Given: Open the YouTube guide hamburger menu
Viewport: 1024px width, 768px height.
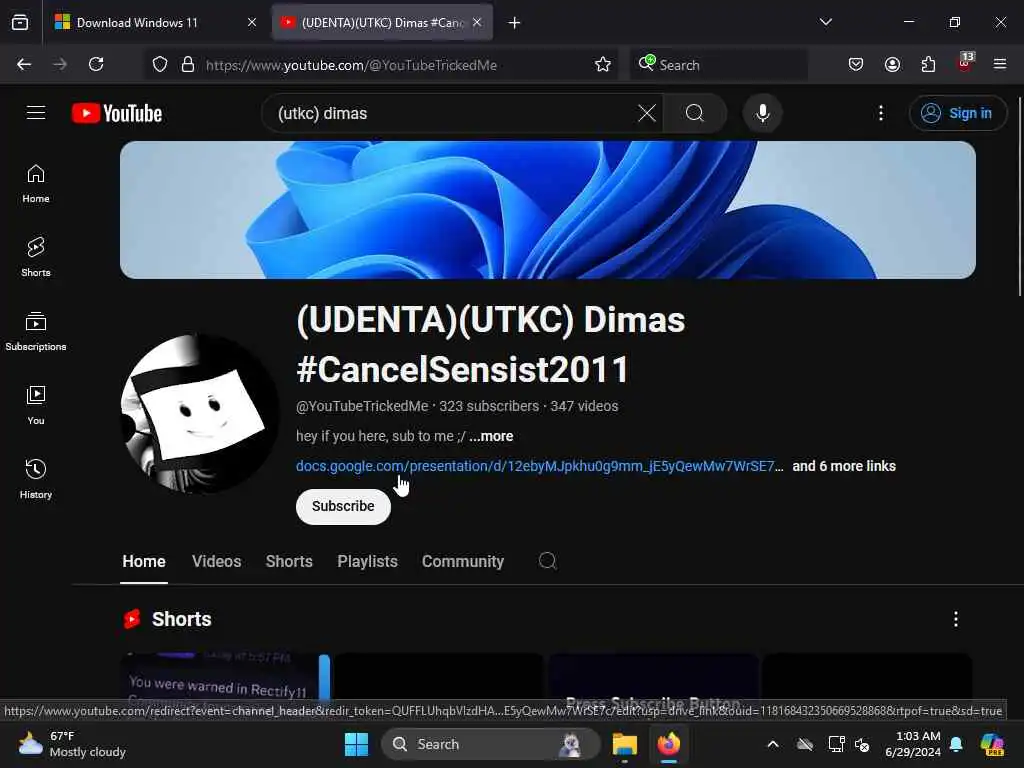Looking at the screenshot, I should (36, 113).
